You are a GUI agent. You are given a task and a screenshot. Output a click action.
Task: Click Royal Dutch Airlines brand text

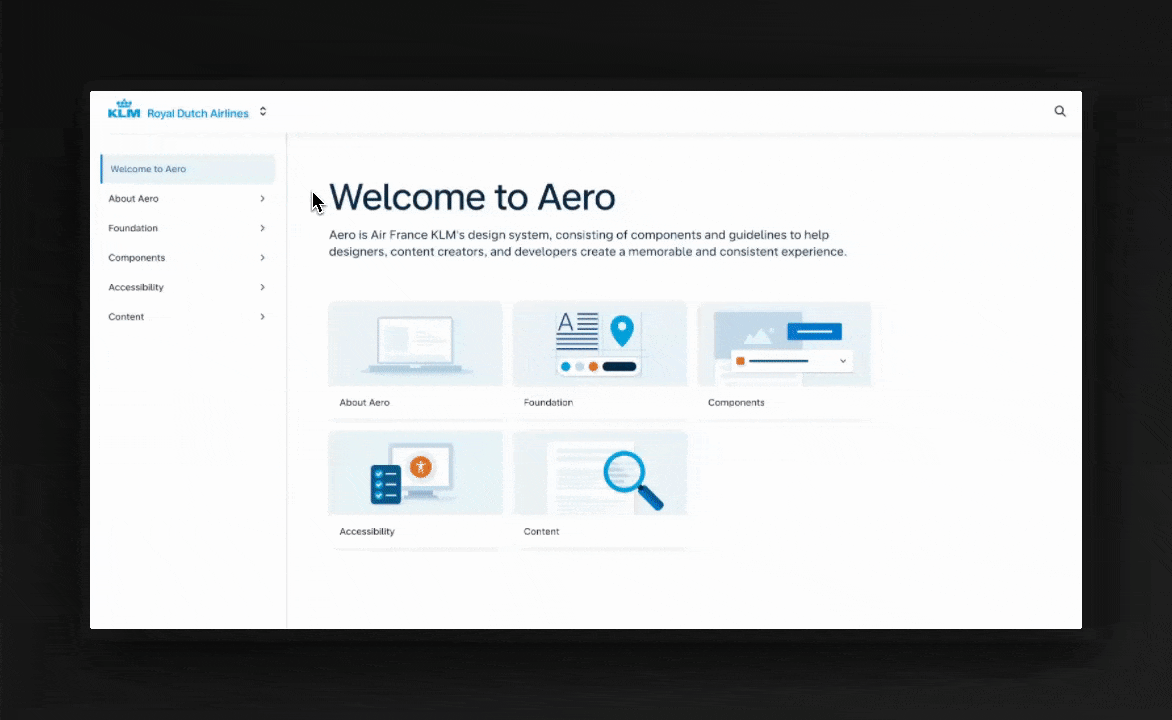[x=198, y=114]
